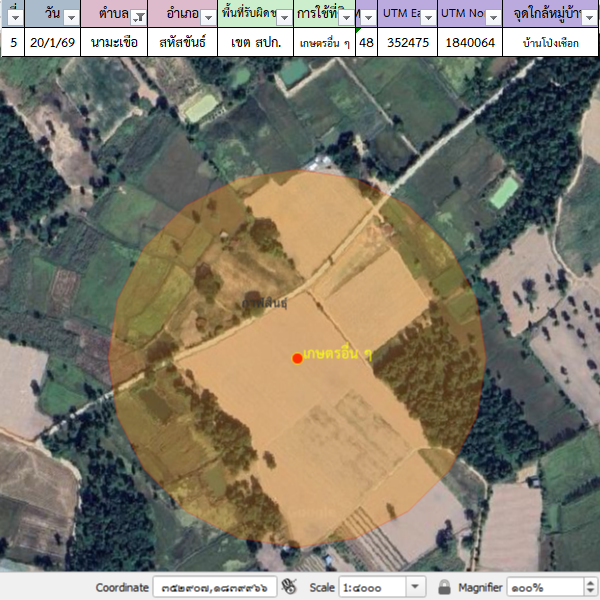Open the UTM Easting column filter dropdown
The image size is (600, 600).
coord(427,16)
